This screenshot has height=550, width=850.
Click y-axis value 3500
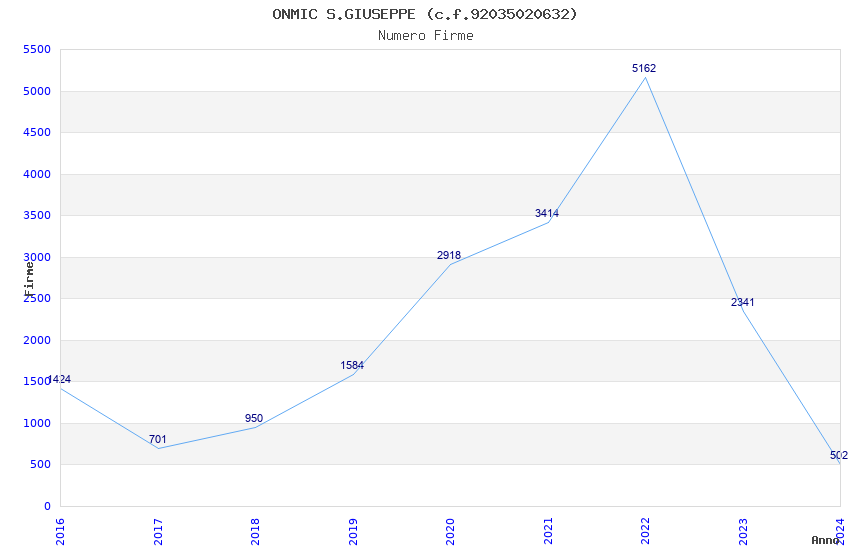(x=37, y=215)
